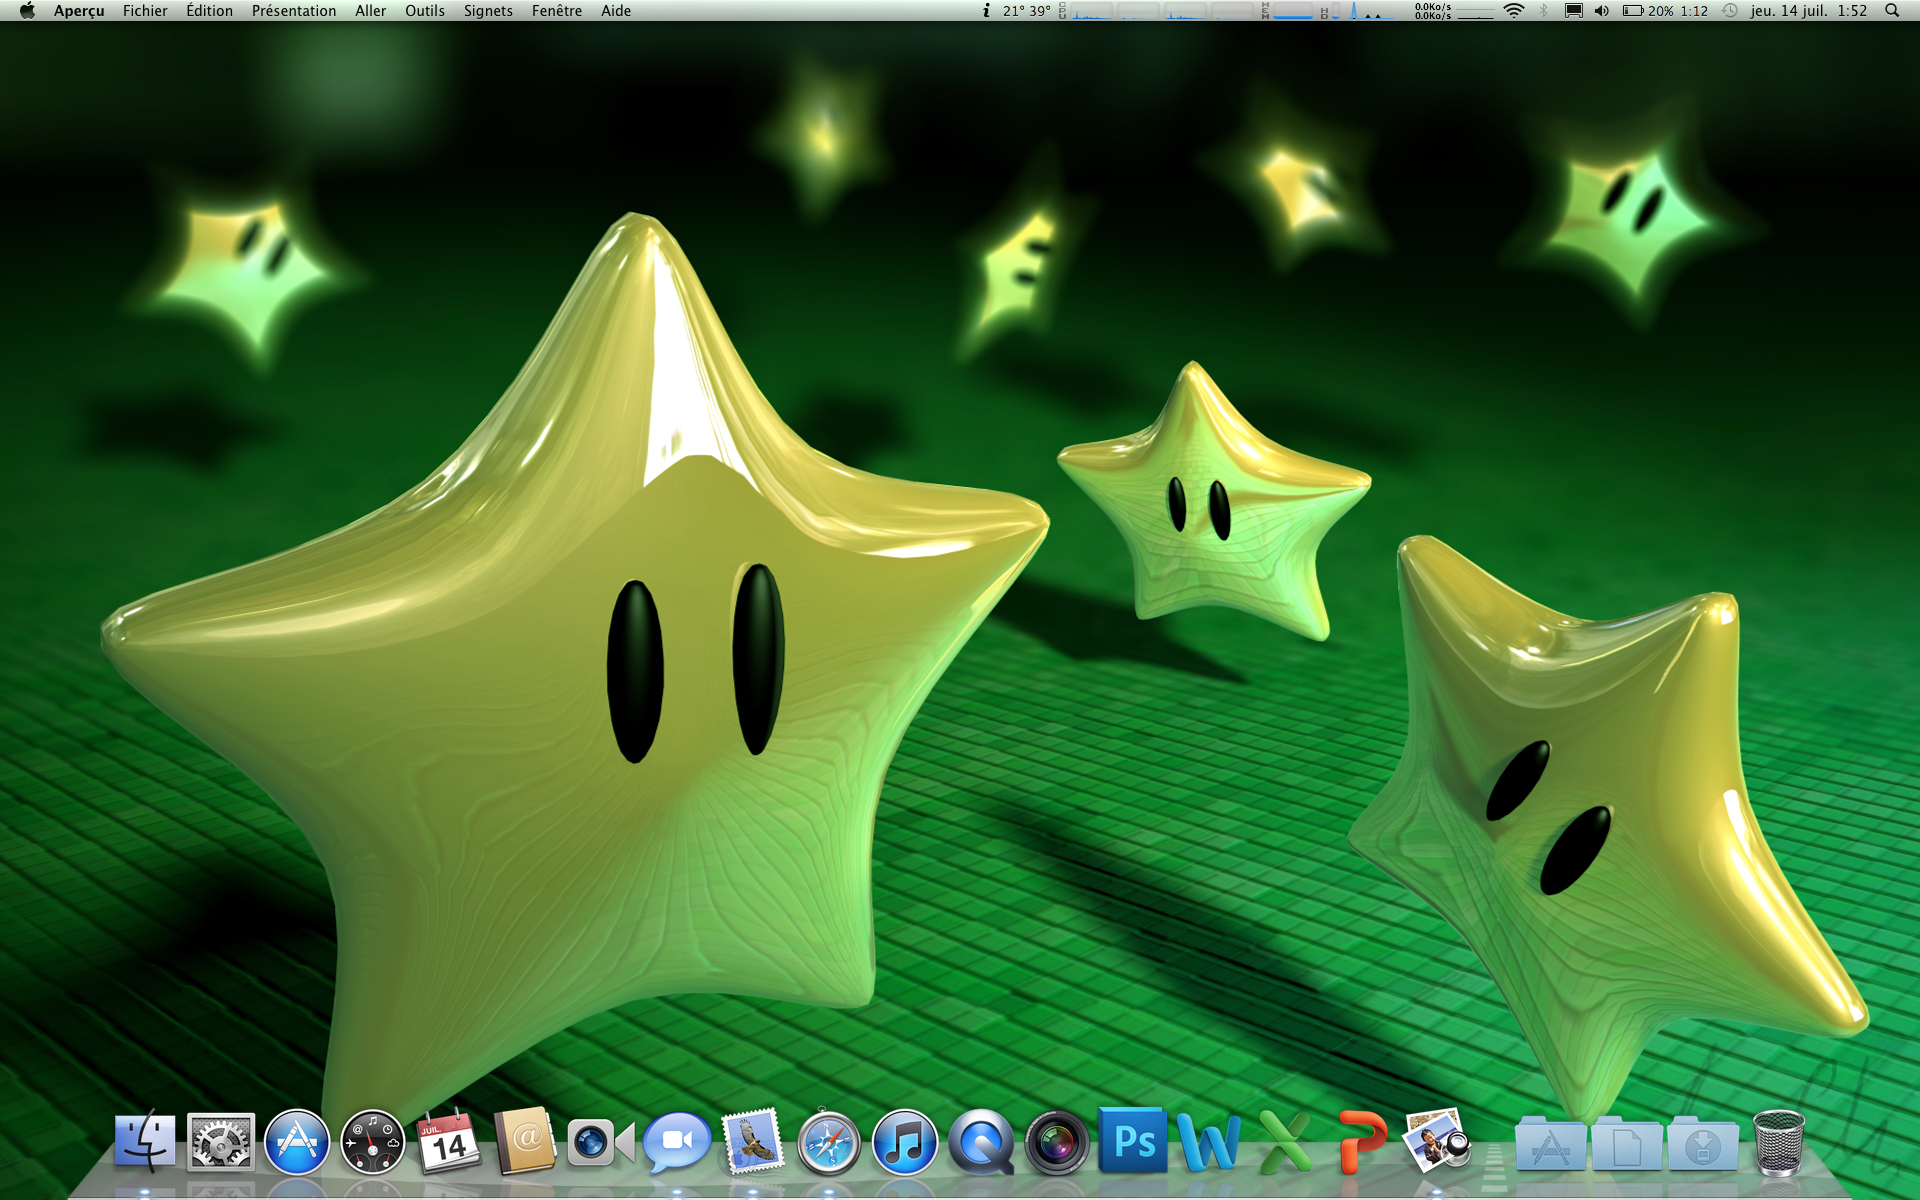Open Dashboard gauge icon in dock
The image size is (1920, 1200).
point(373,1141)
